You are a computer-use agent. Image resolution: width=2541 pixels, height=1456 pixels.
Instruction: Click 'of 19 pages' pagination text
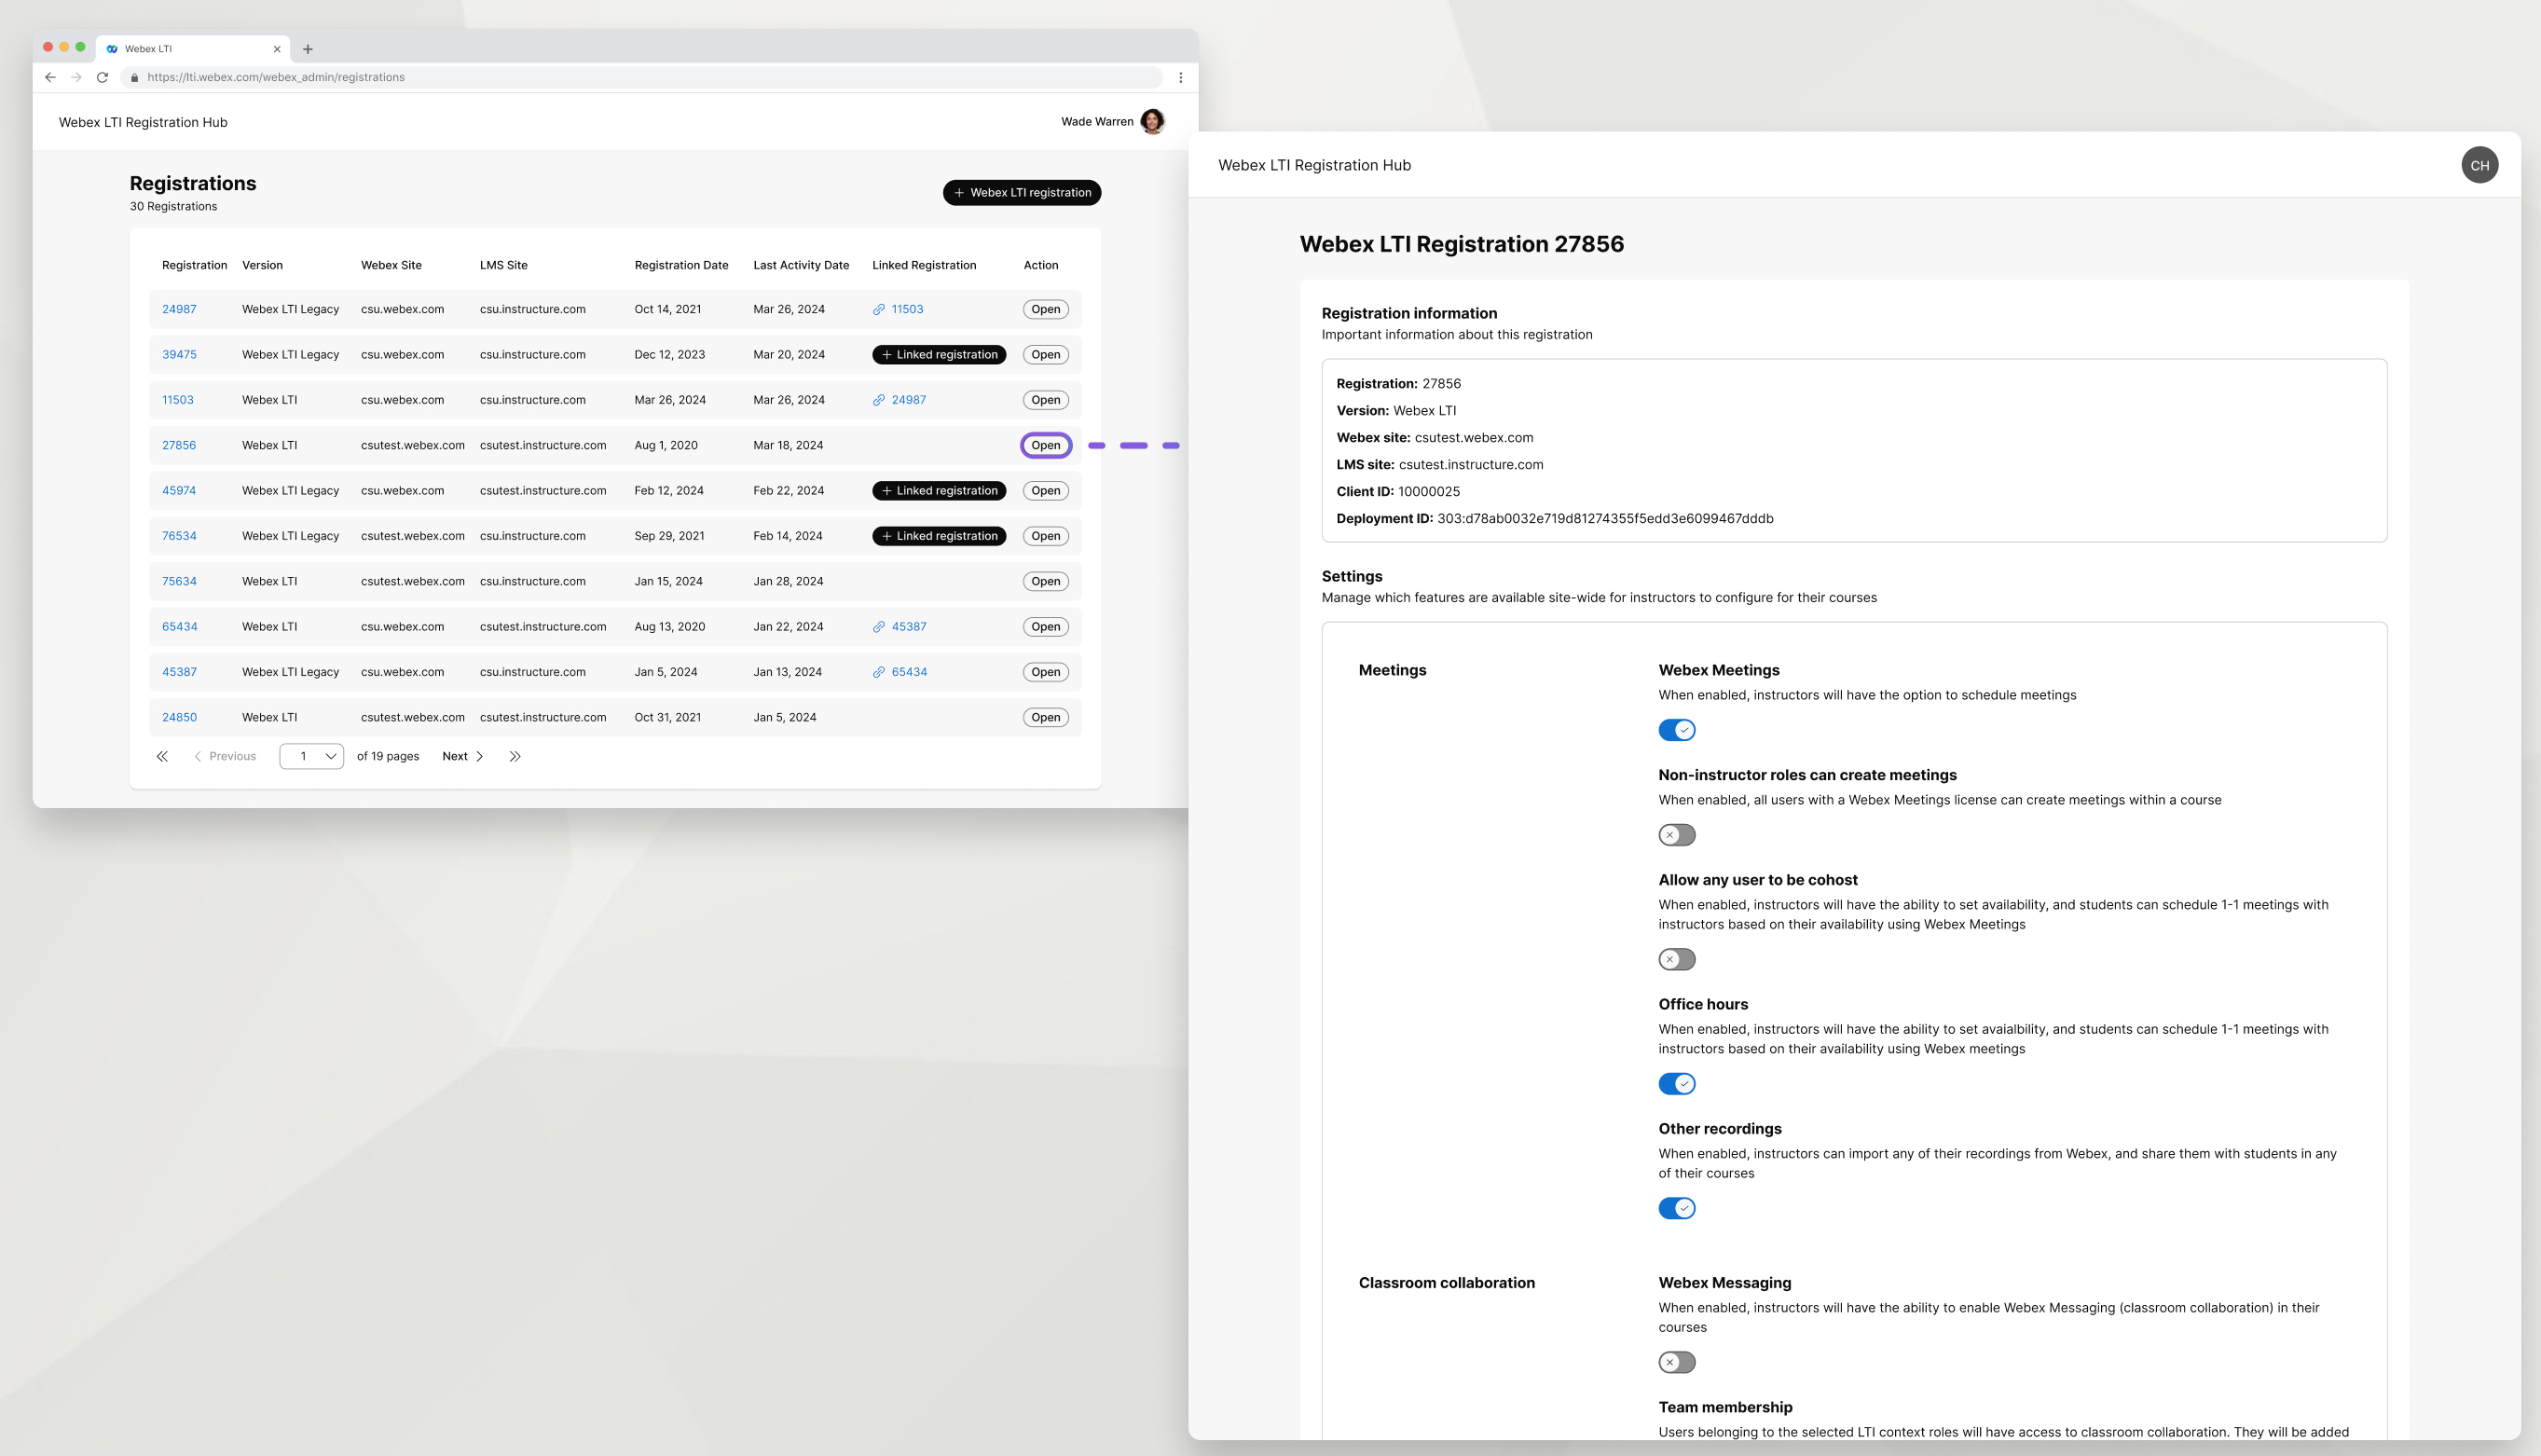pyautogui.click(x=388, y=756)
